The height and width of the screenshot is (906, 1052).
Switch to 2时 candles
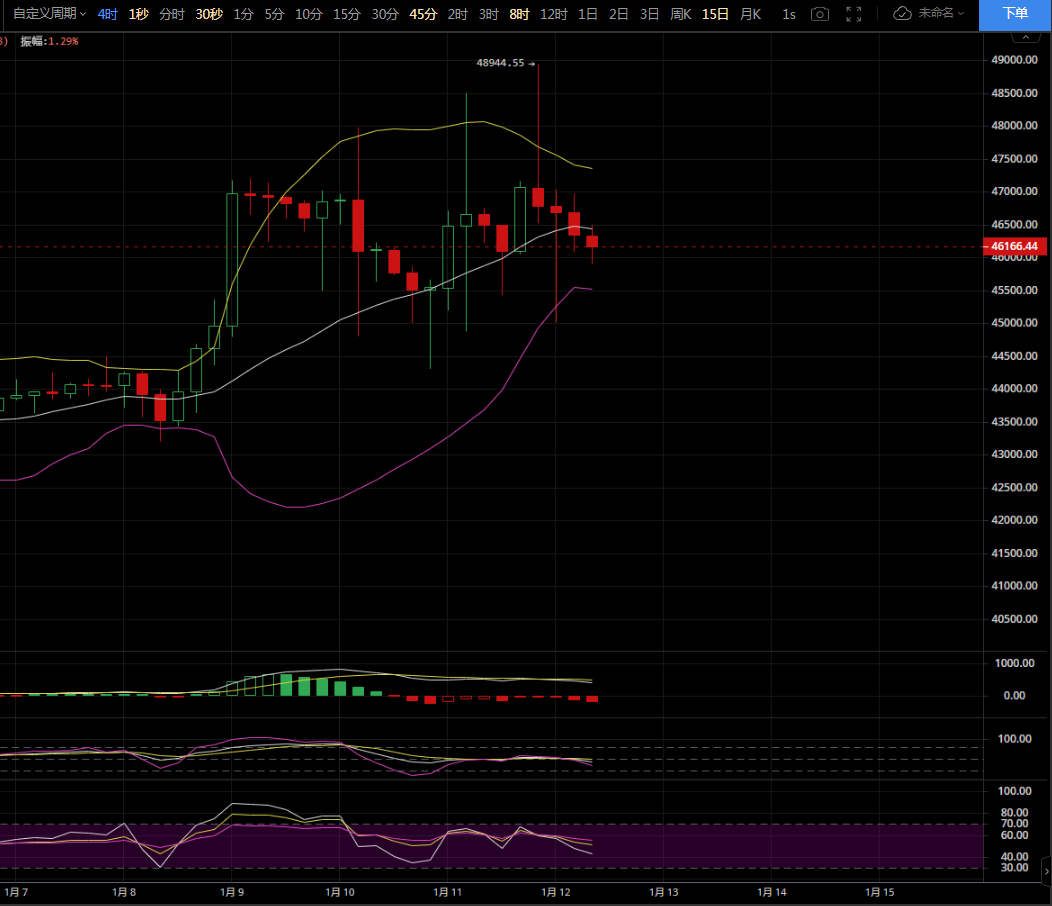(458, 14)
